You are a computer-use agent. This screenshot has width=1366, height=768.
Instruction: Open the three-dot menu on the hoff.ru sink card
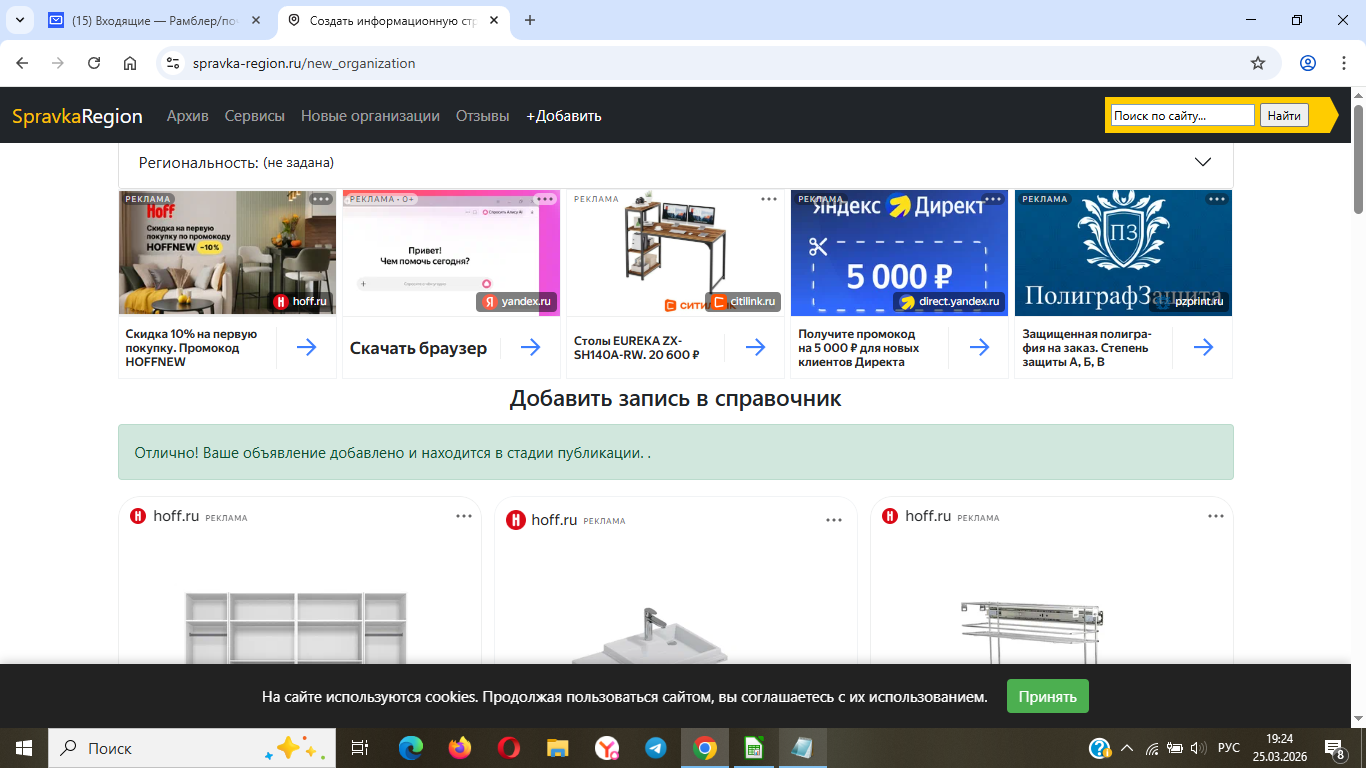(x=834, y=520)
